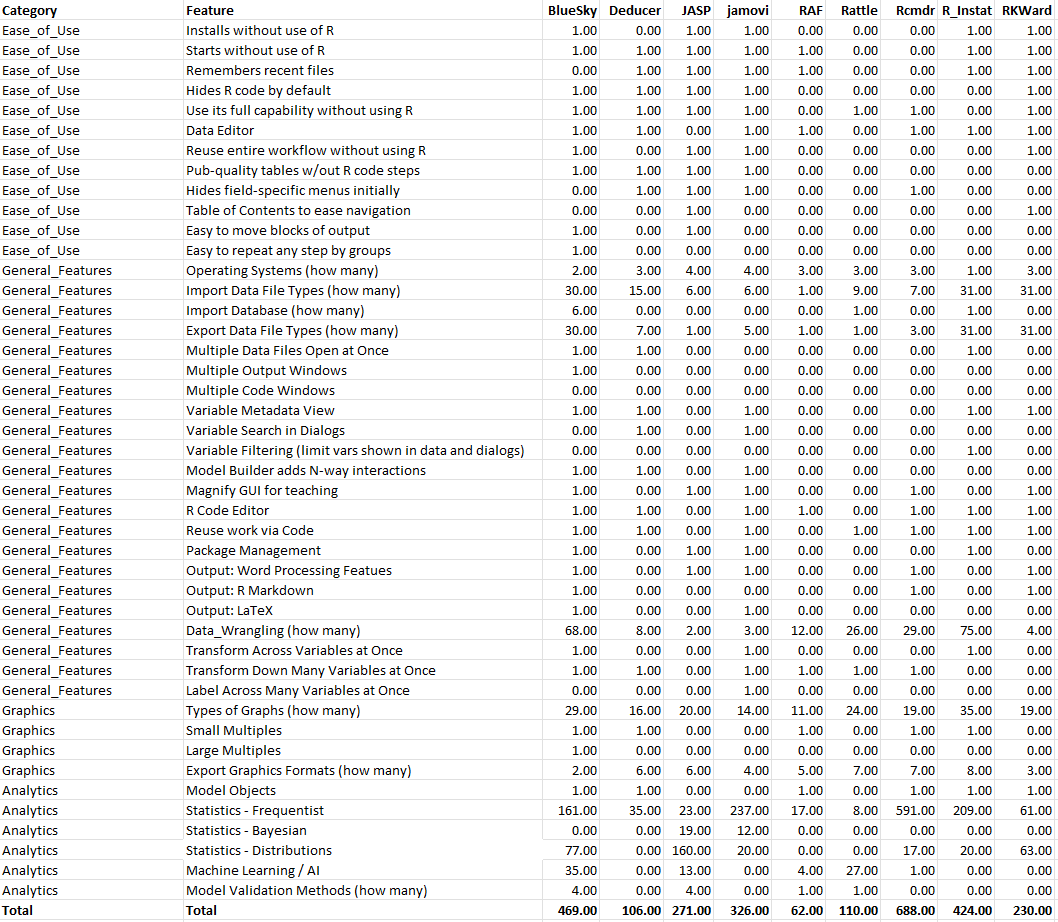The image size is (1058, 922).
Task: Select the 'Small Multiples' feature cell
Action: point(233,730)
